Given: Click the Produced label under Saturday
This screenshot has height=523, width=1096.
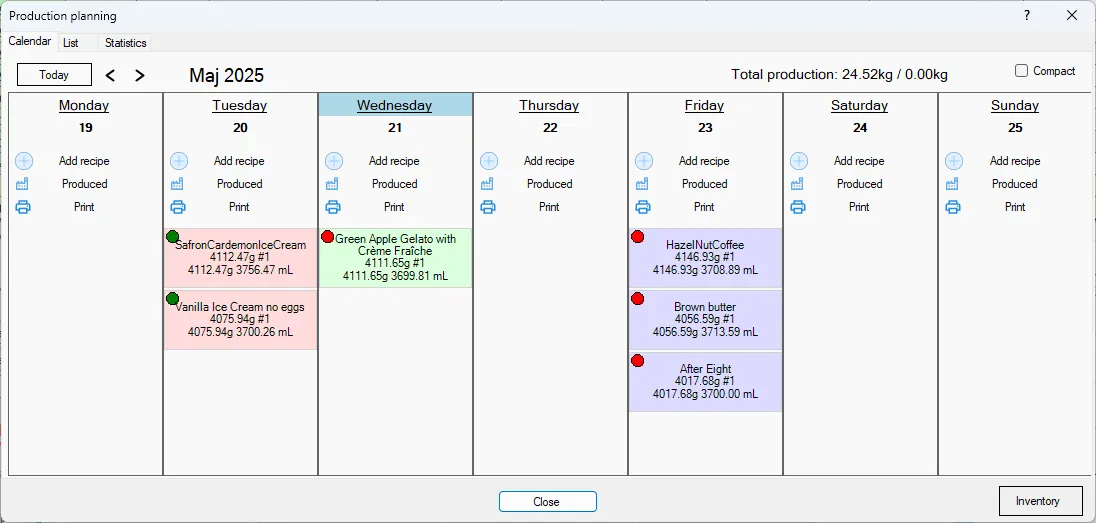Looking at the screenshot, I should [860, 184].
